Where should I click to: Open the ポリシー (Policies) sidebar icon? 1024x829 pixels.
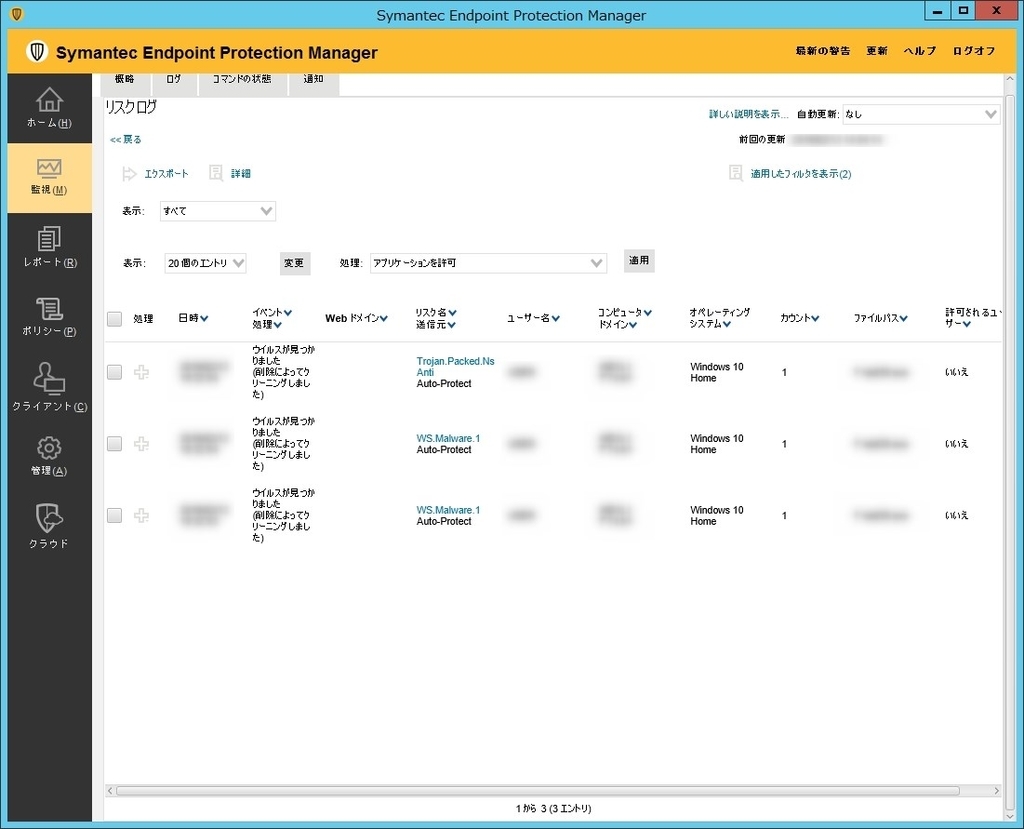pyautogui.click(x=49, y=317)
